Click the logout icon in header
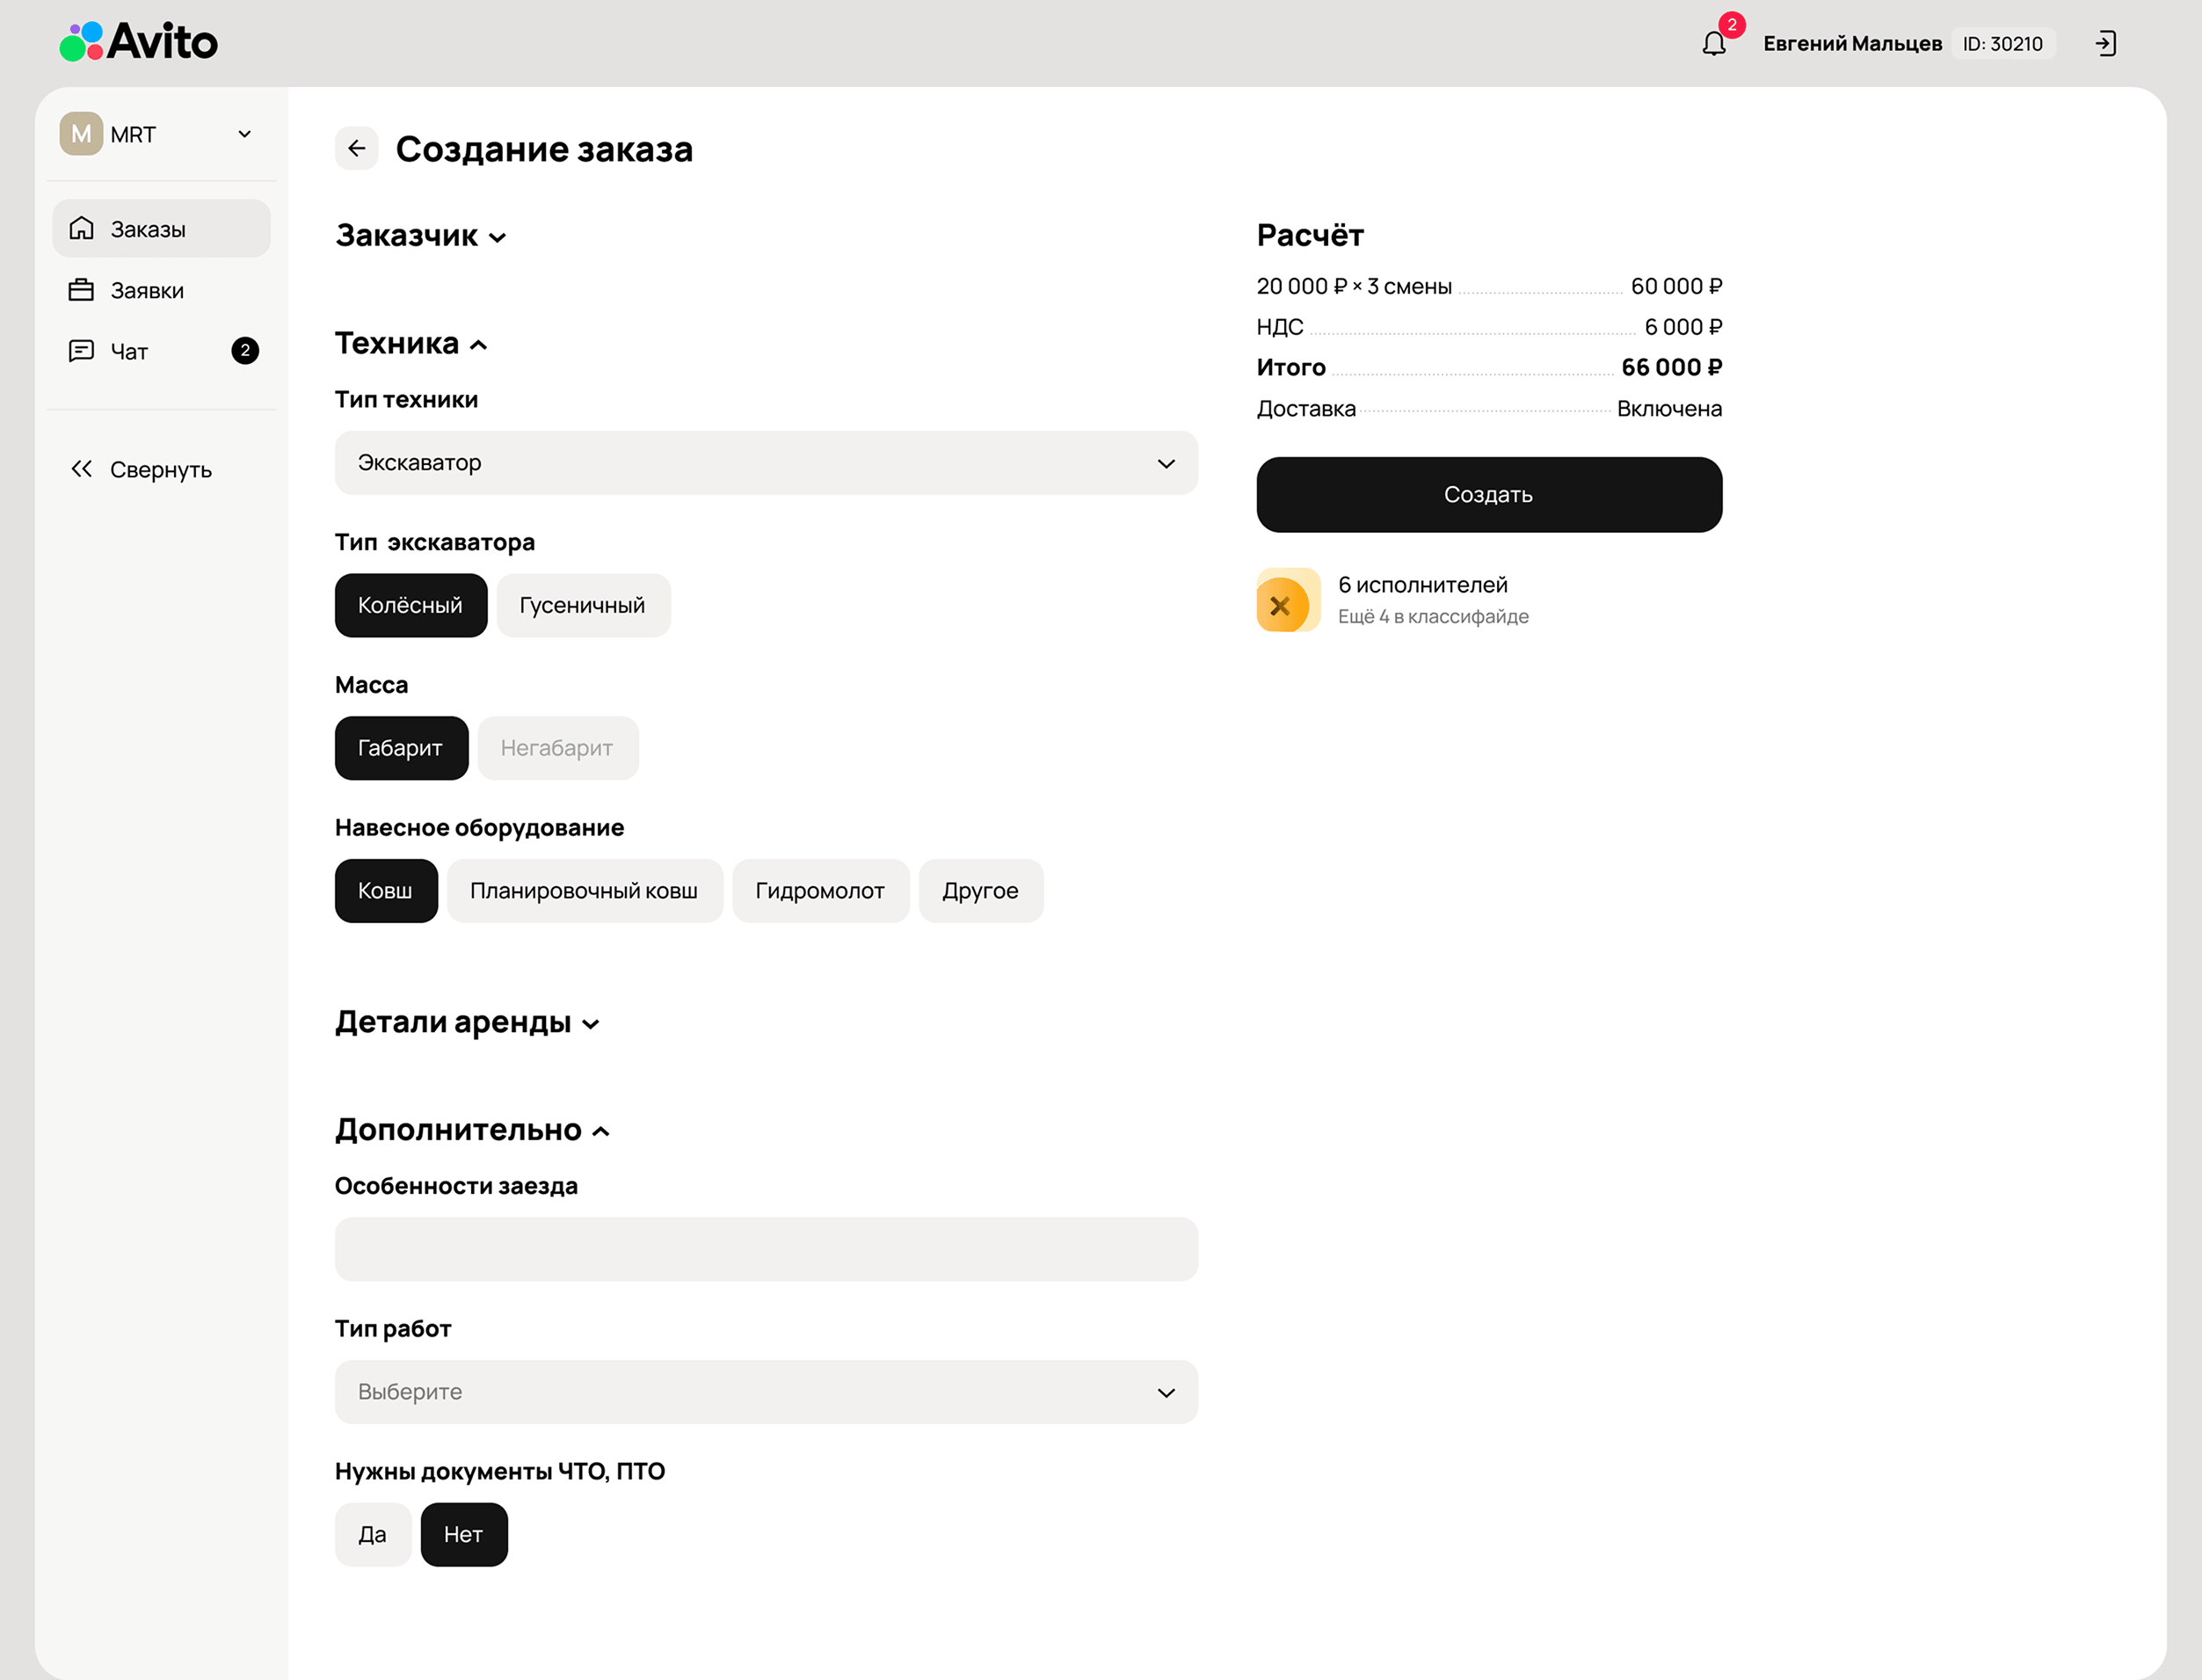This screenshot has height=1680, width=2202. 2106,44
